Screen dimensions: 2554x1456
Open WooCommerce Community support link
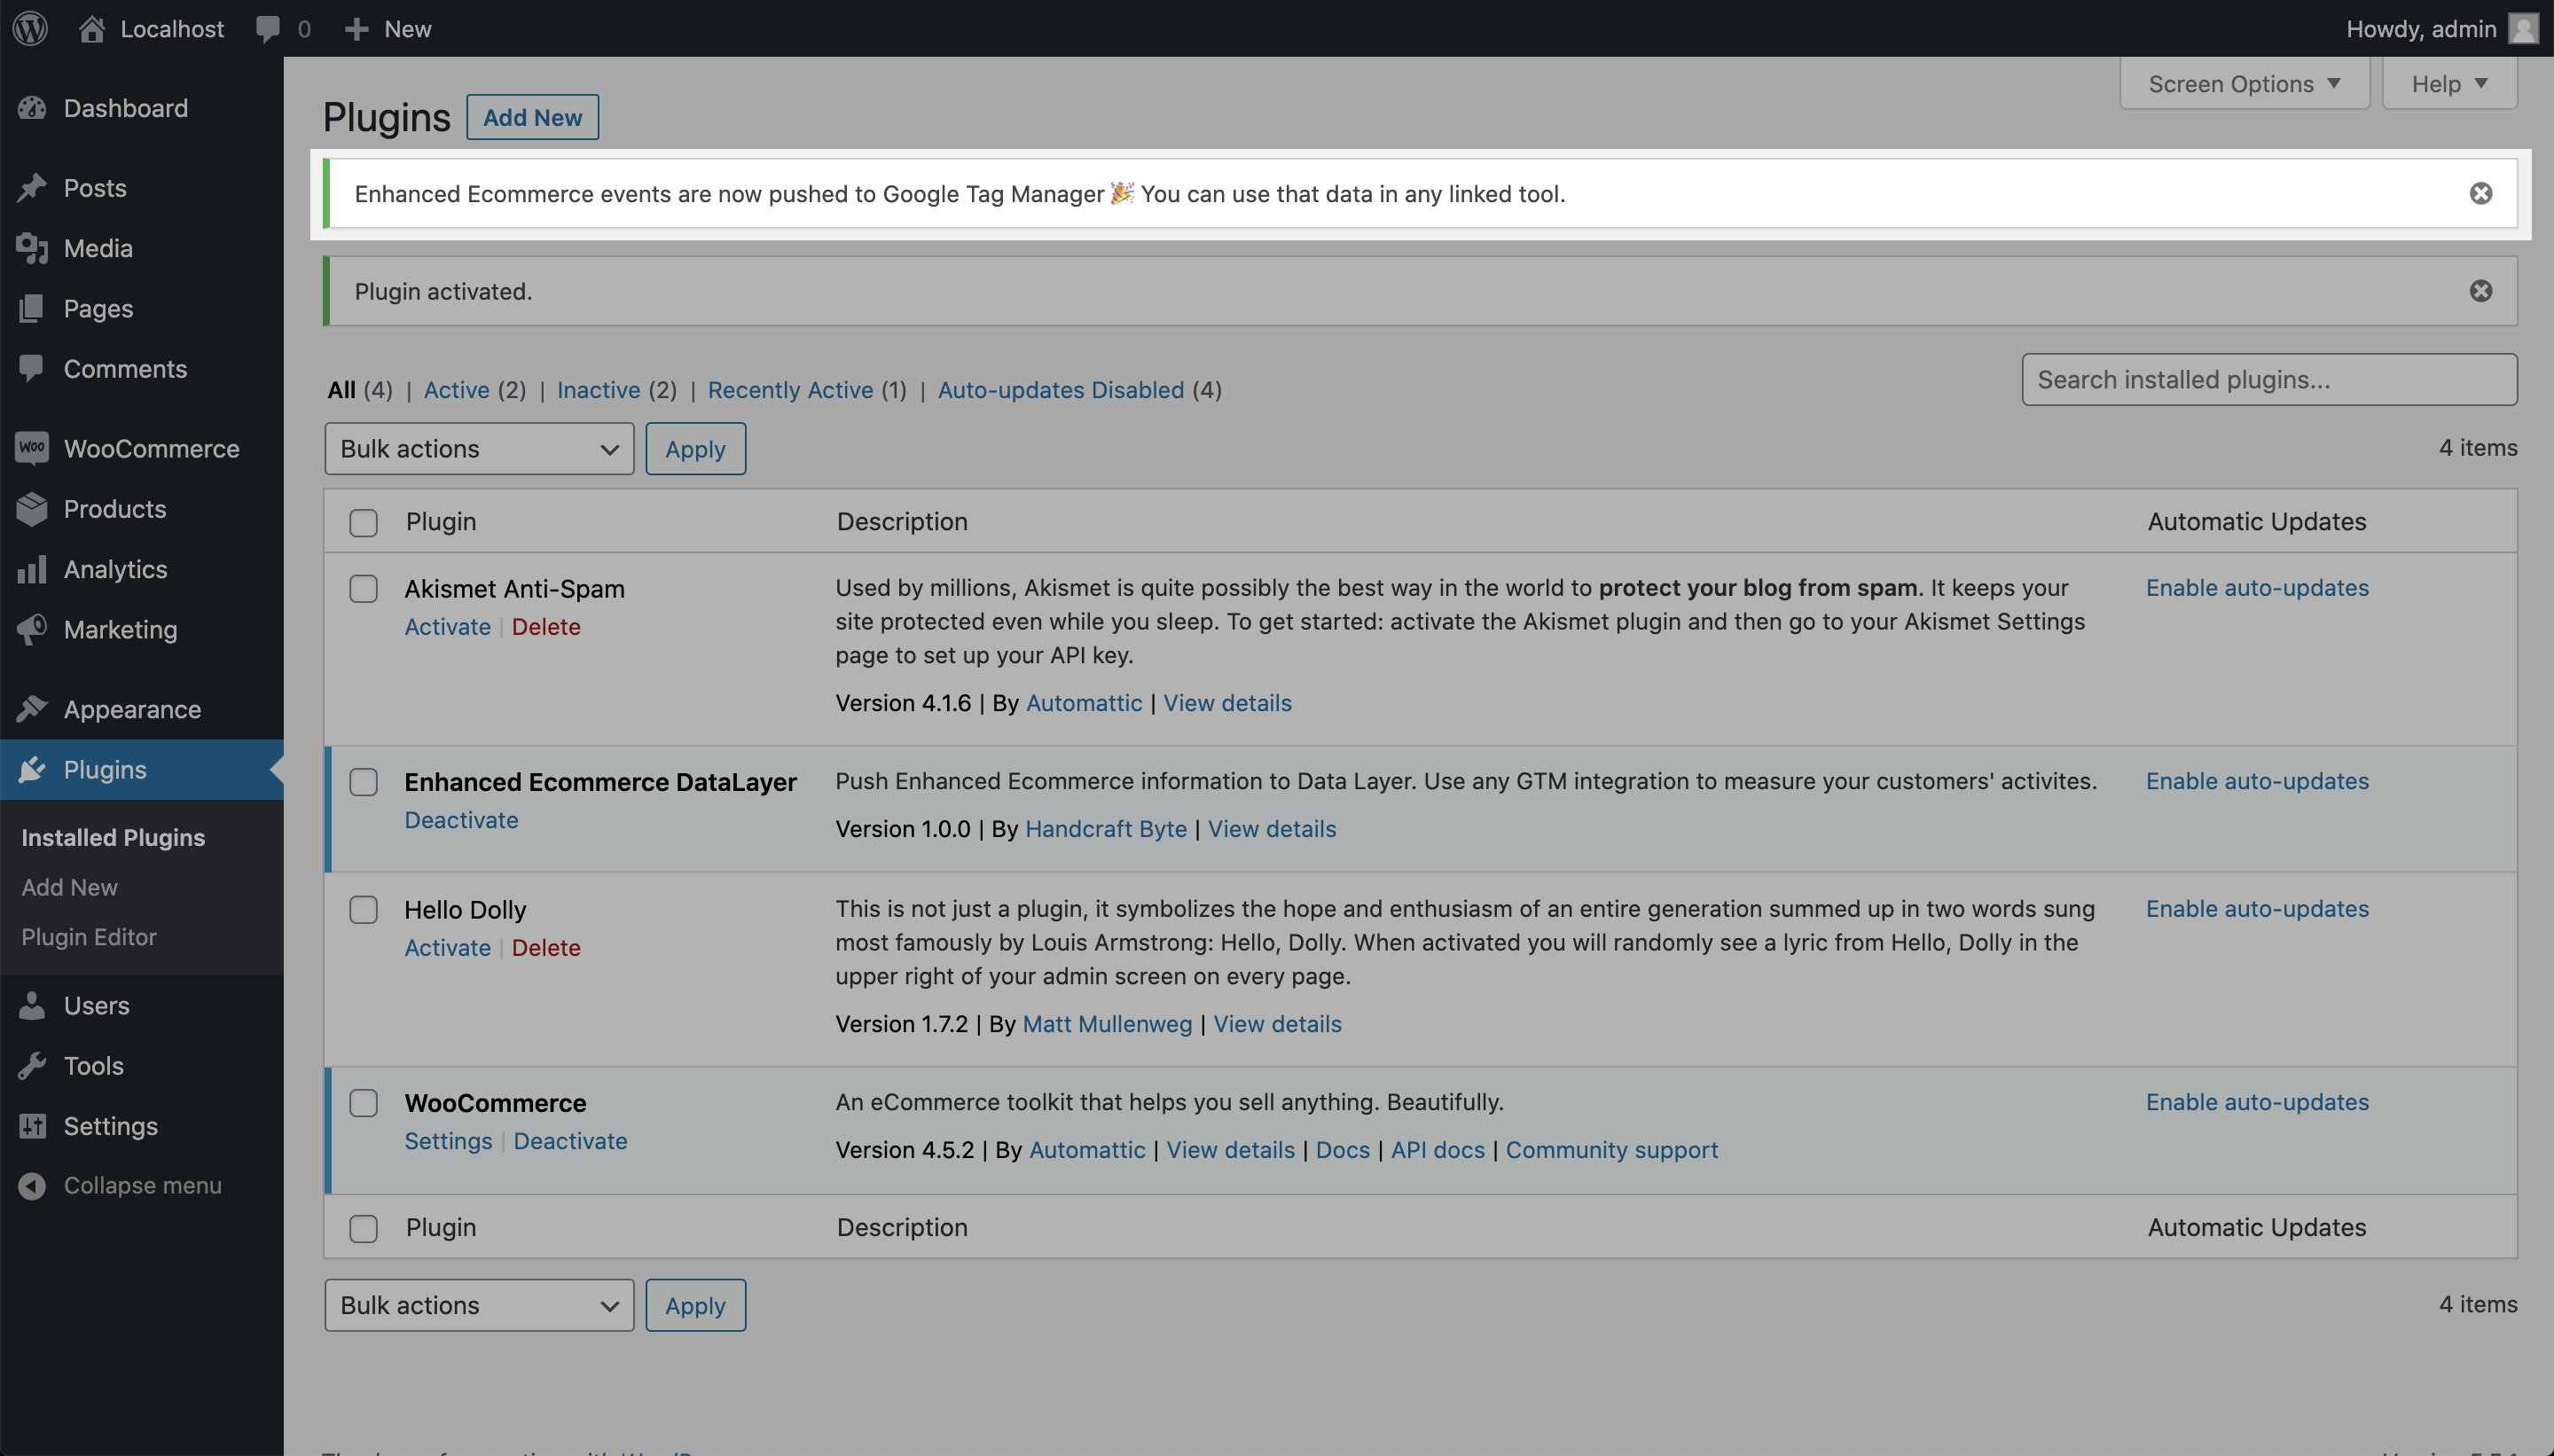pos(1612,1149)
